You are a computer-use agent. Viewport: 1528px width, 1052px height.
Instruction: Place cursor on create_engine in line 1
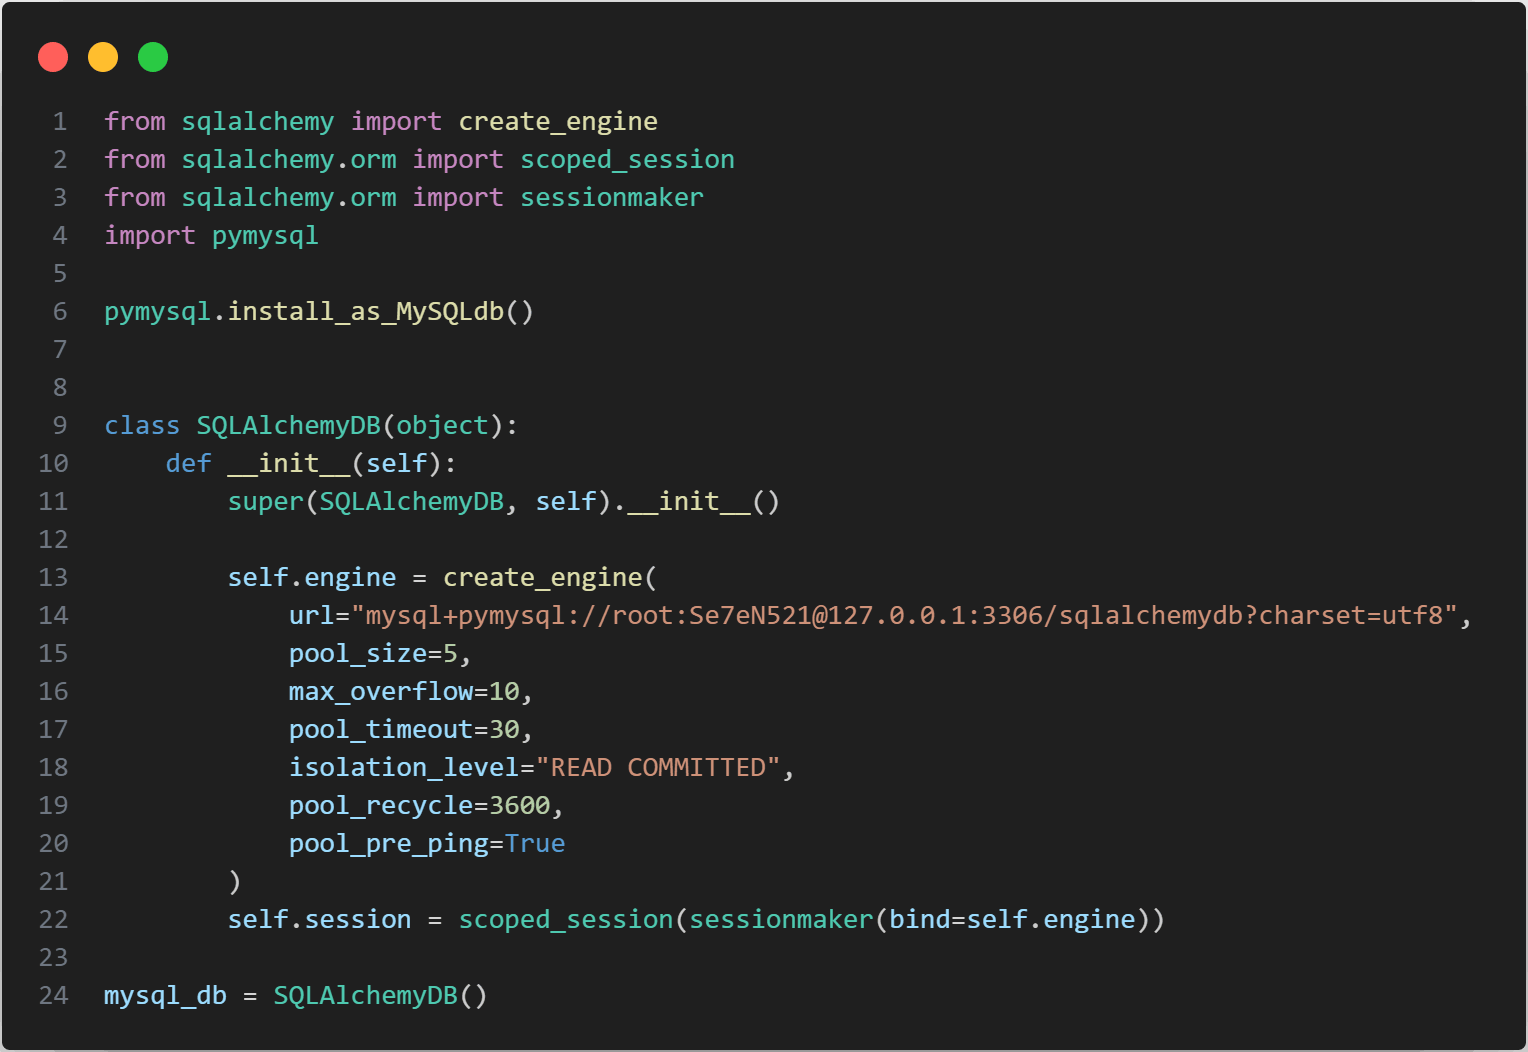tap(557, 121)
